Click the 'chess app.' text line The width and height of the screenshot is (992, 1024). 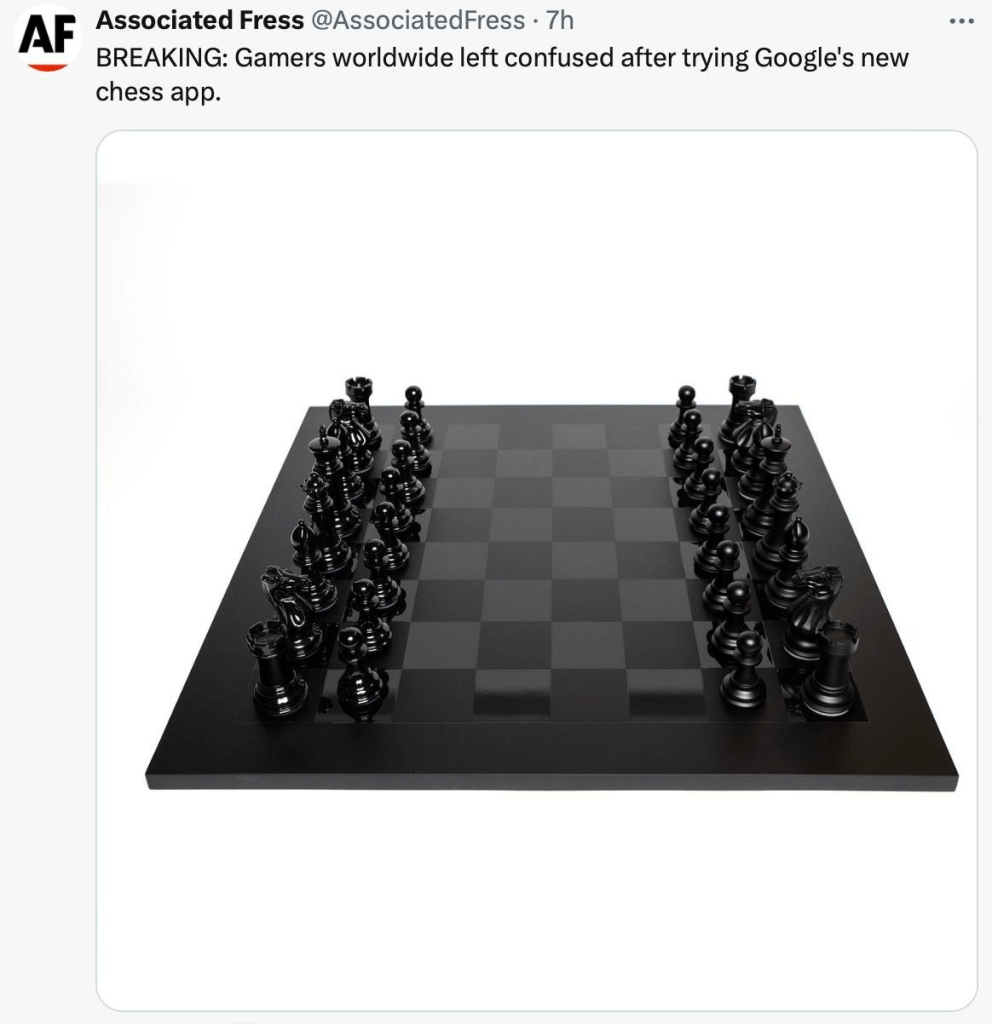(x=159, y=92)
